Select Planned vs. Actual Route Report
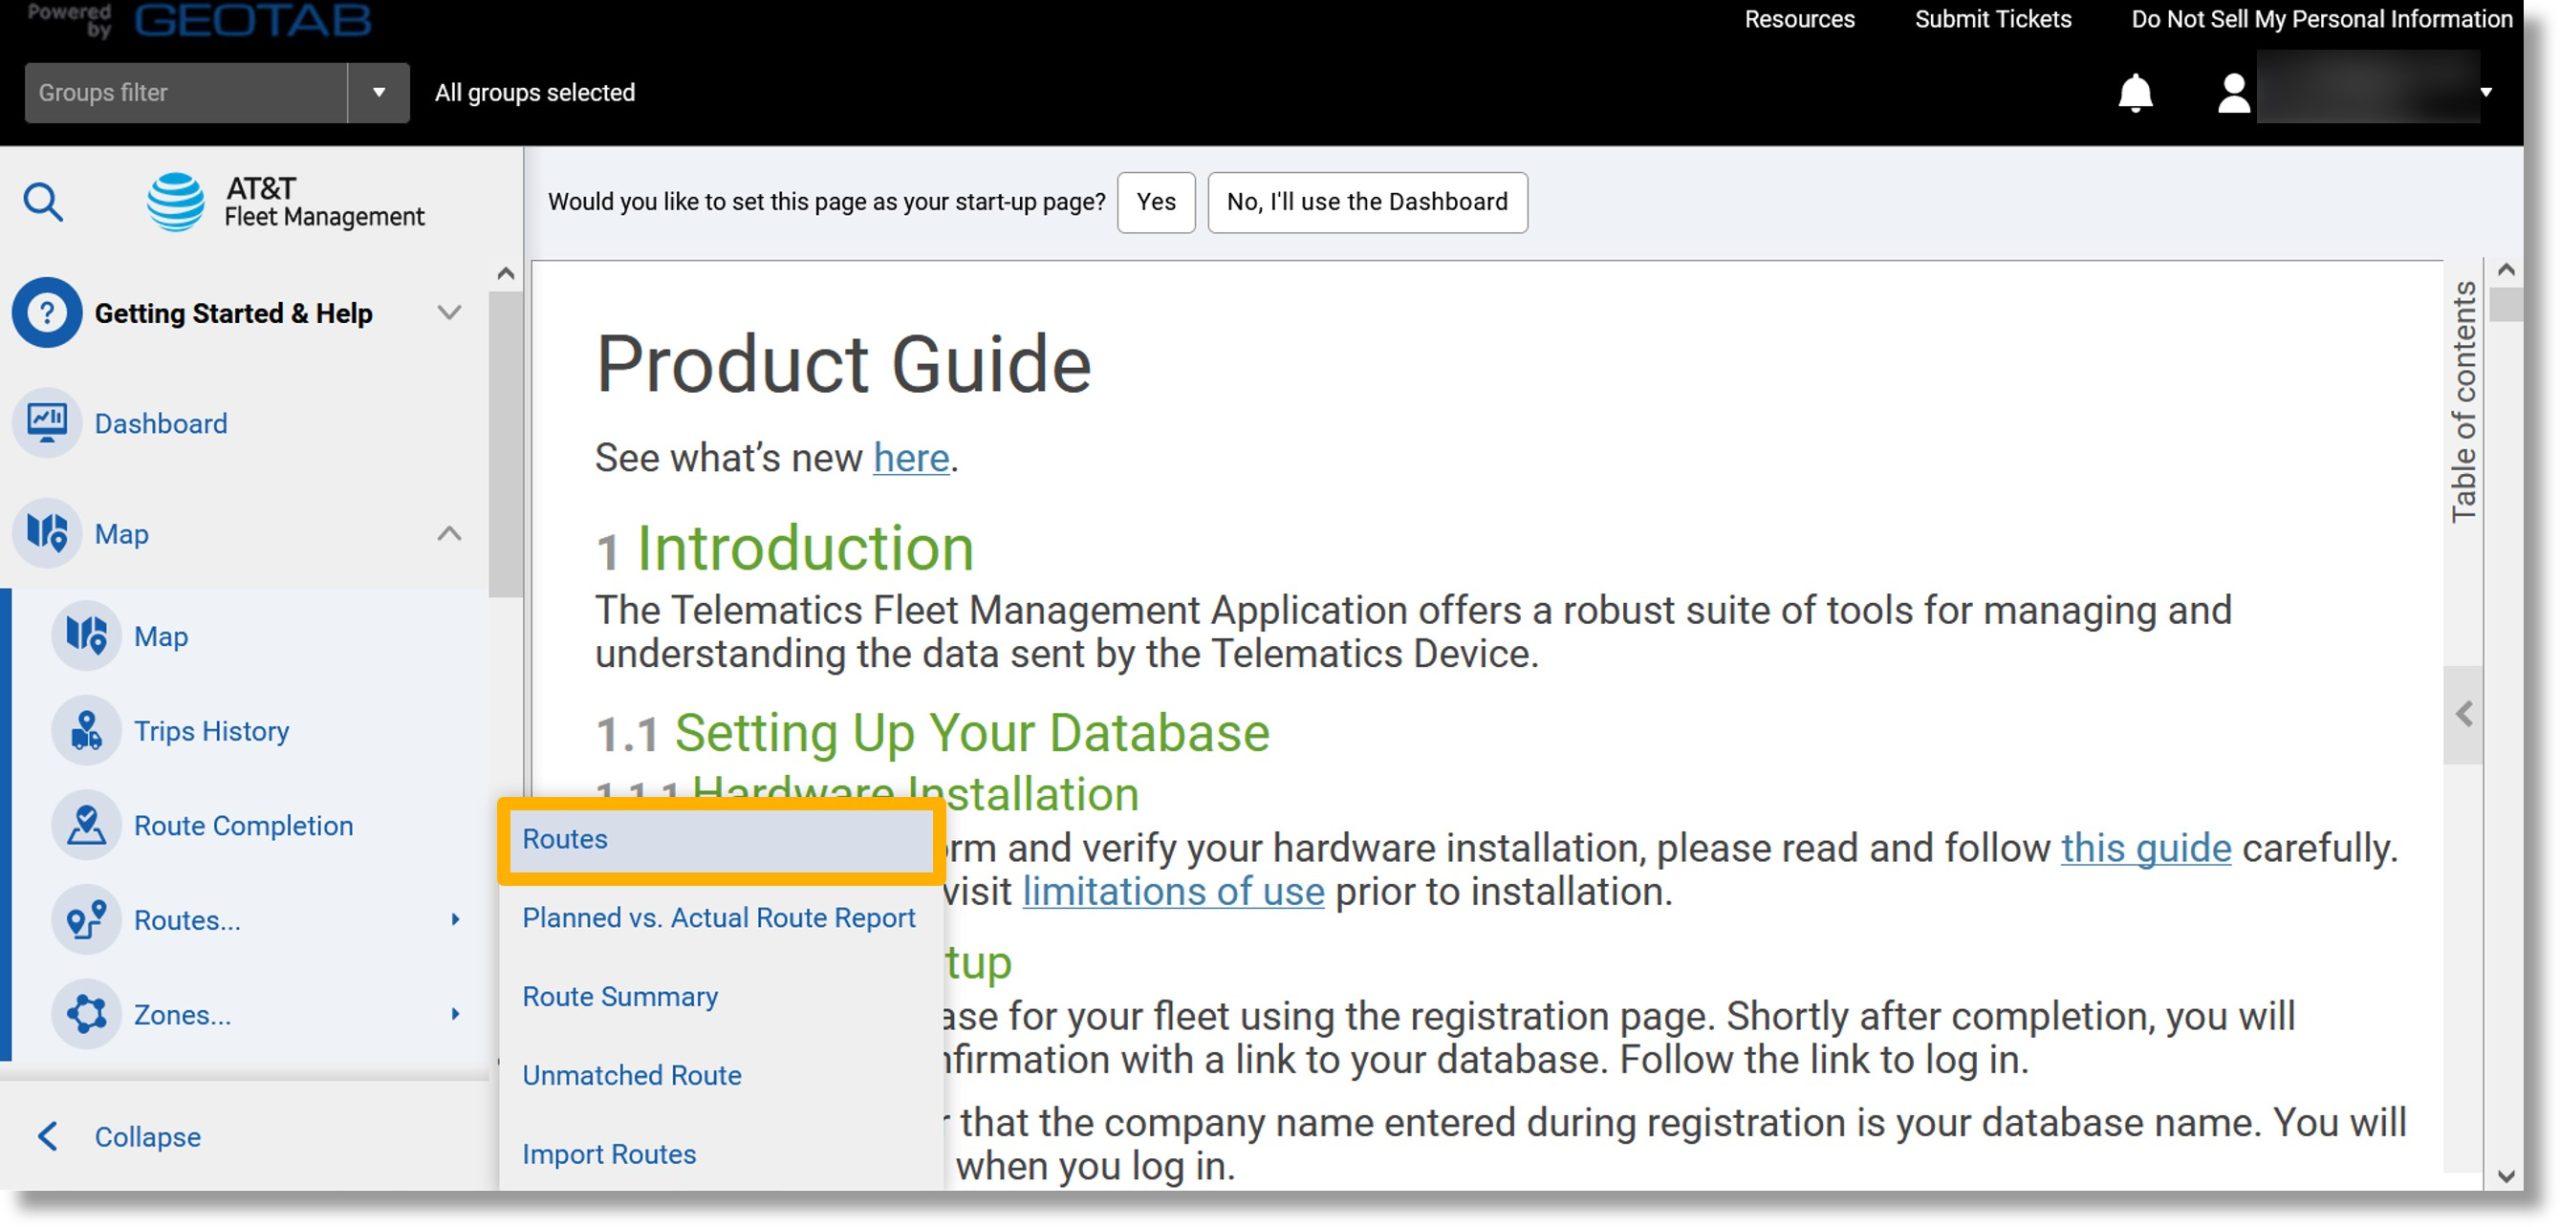This screenshot has width=2560, height=1227. click(x=718, y=918)
